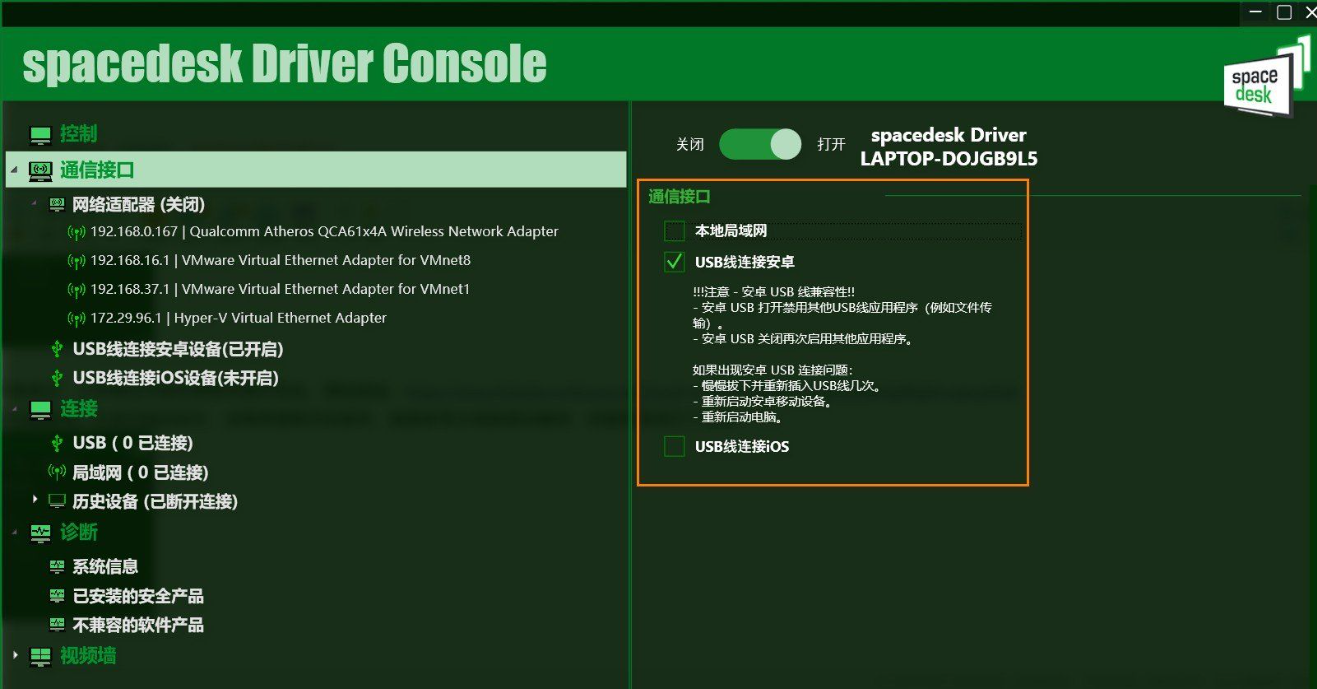This screenshot has height=689, width=1317.
Task: Open 系统信息 under diagnostics
Action: pyautogui.click(x=105, y=567)
